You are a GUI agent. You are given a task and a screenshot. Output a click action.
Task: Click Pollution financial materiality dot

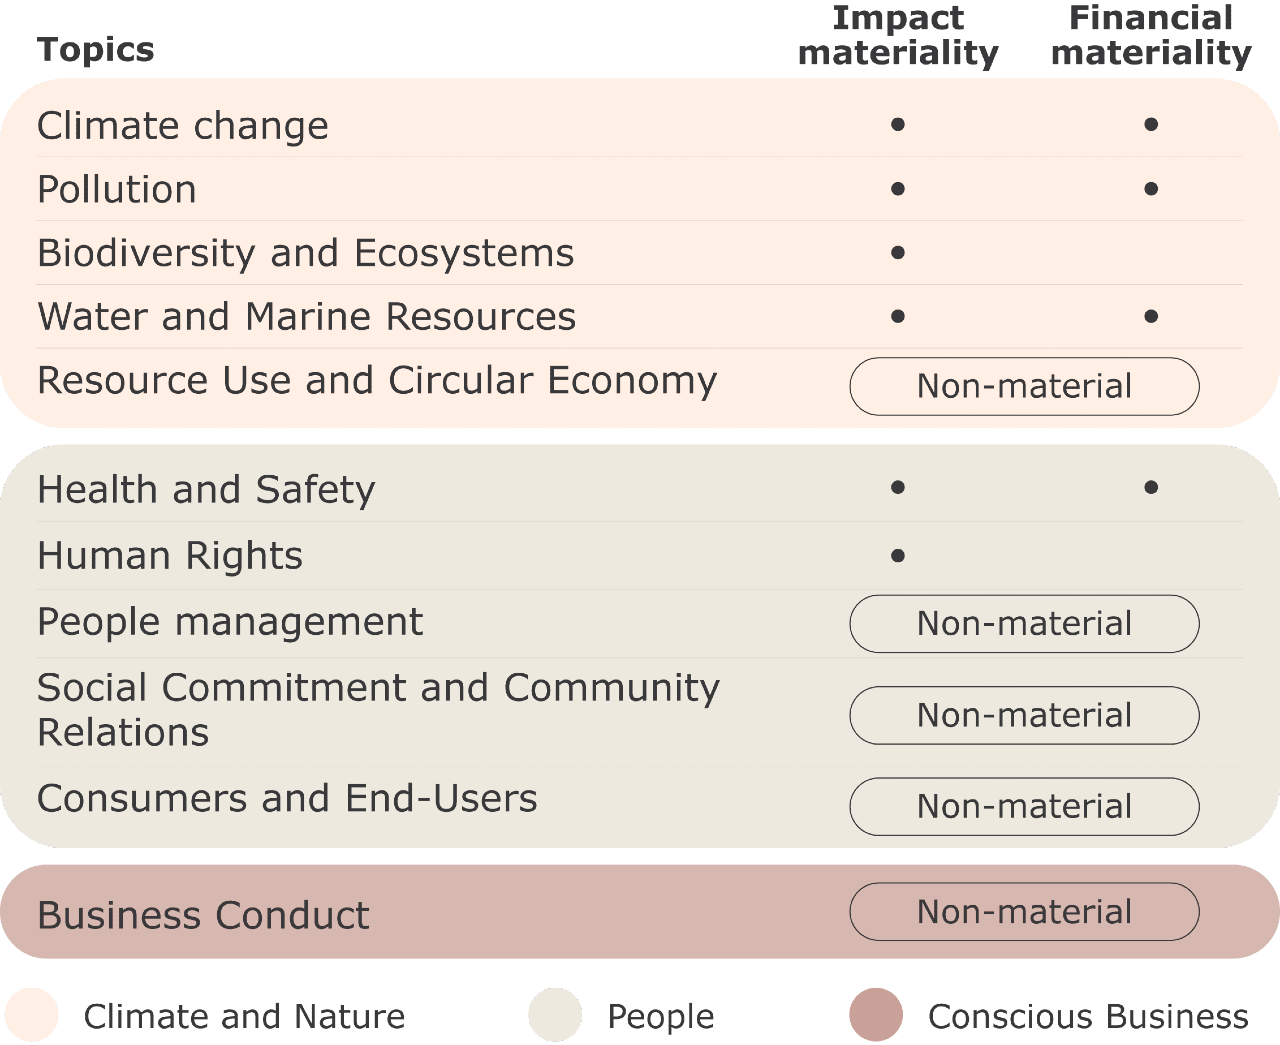(x=1151, y=189)
